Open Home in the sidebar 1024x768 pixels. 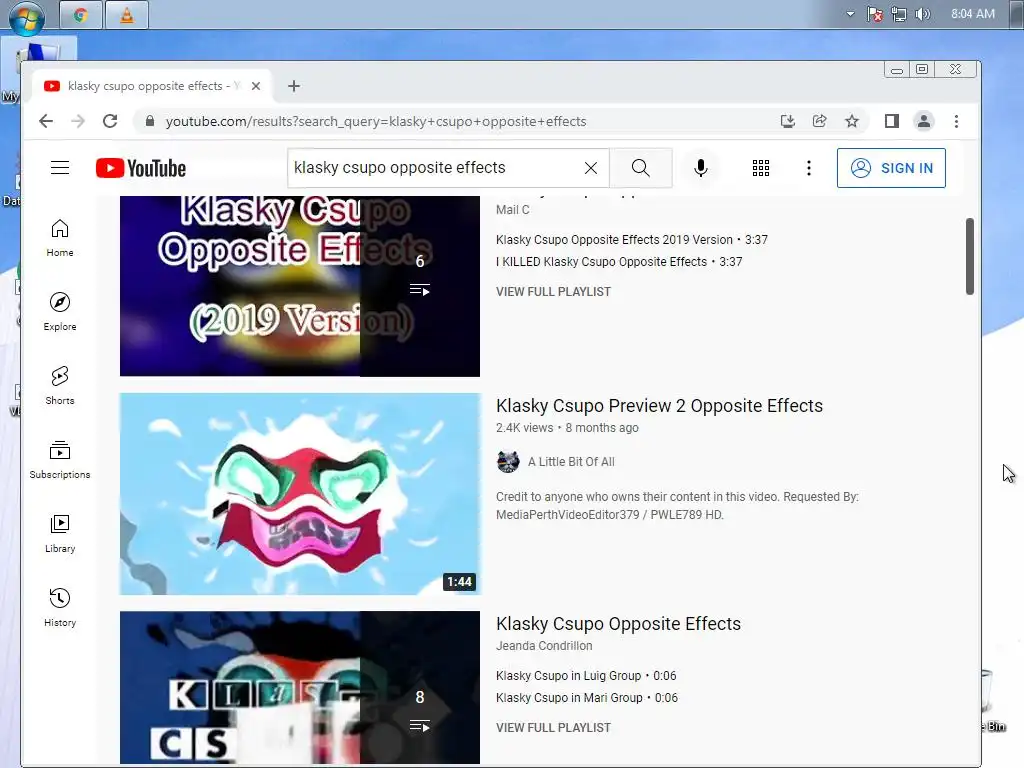60,238
